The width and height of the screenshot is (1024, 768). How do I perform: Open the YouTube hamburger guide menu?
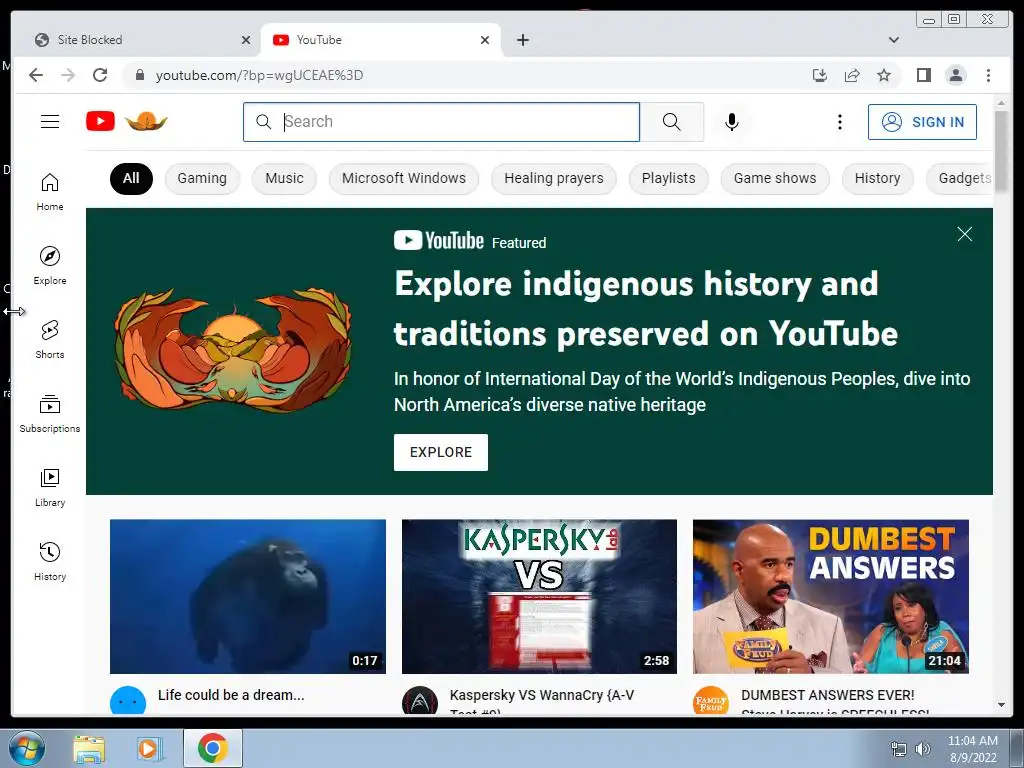[50, 121]
